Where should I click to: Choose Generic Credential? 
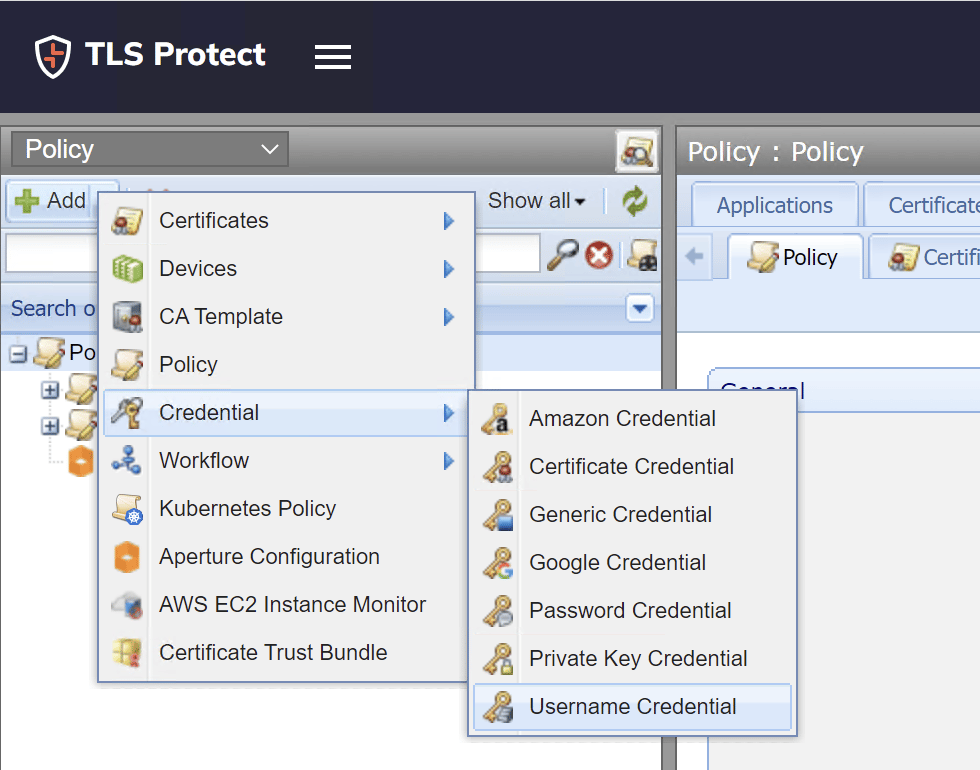[x=632, y=515]
